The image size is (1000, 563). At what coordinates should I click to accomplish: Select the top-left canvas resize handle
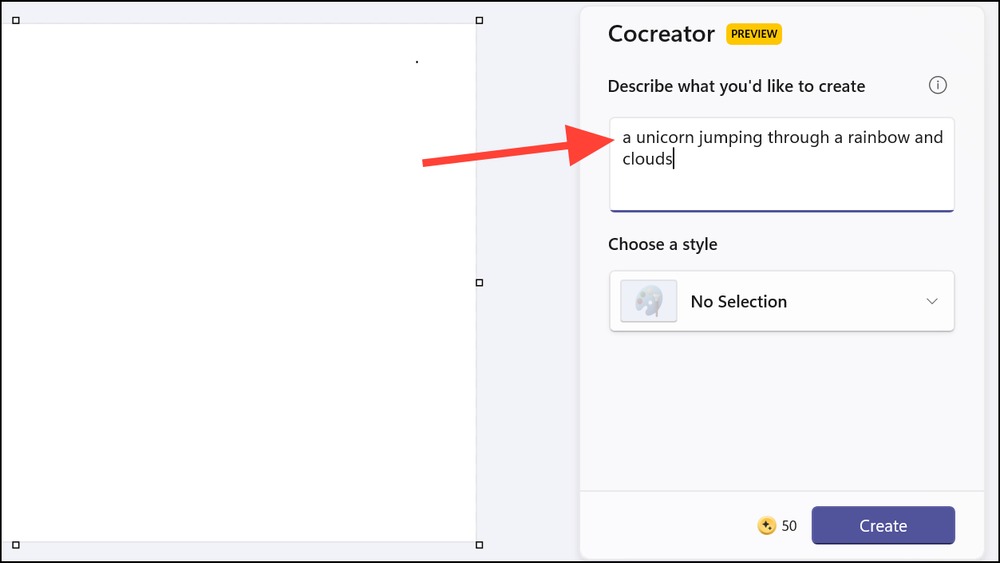coord(16,20)
